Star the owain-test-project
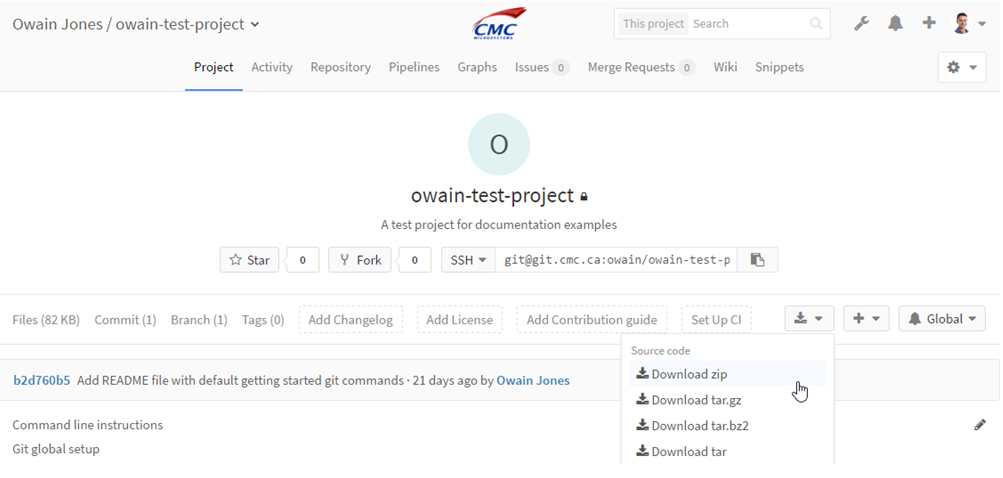This screenshot has height=478, width=1003. (249, 260)
